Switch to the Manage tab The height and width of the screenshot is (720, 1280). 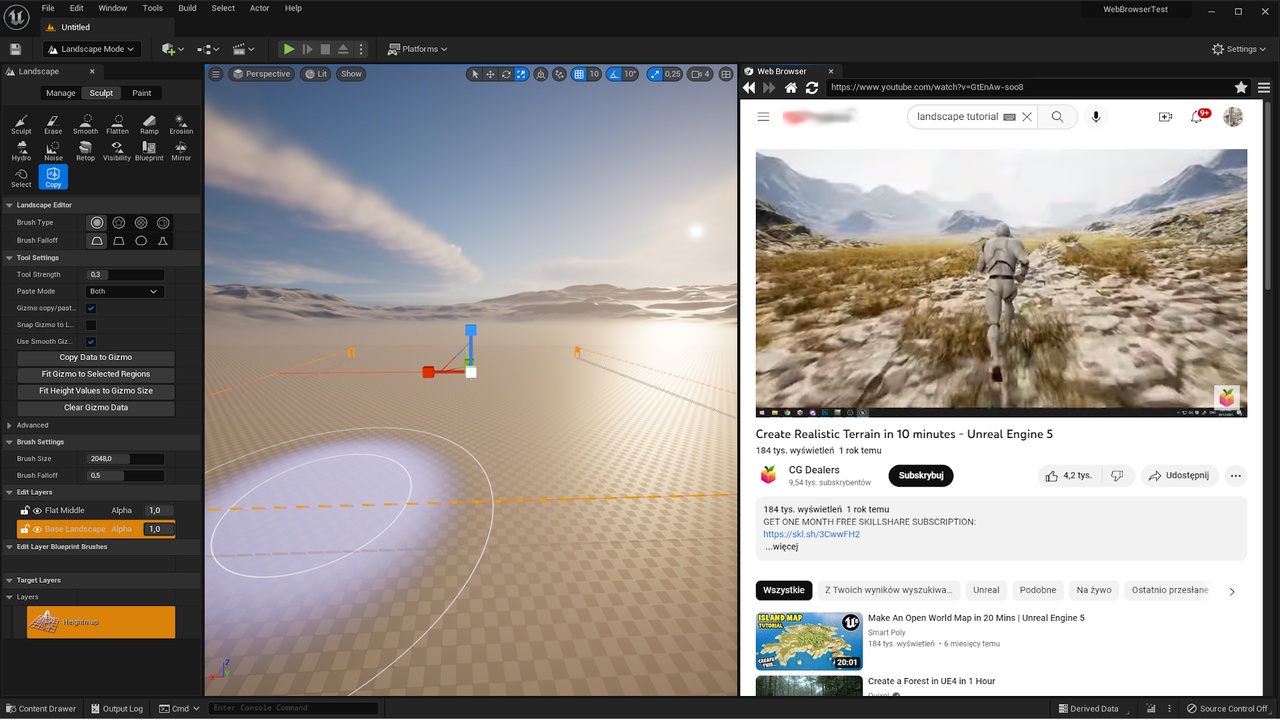[61, 93]
